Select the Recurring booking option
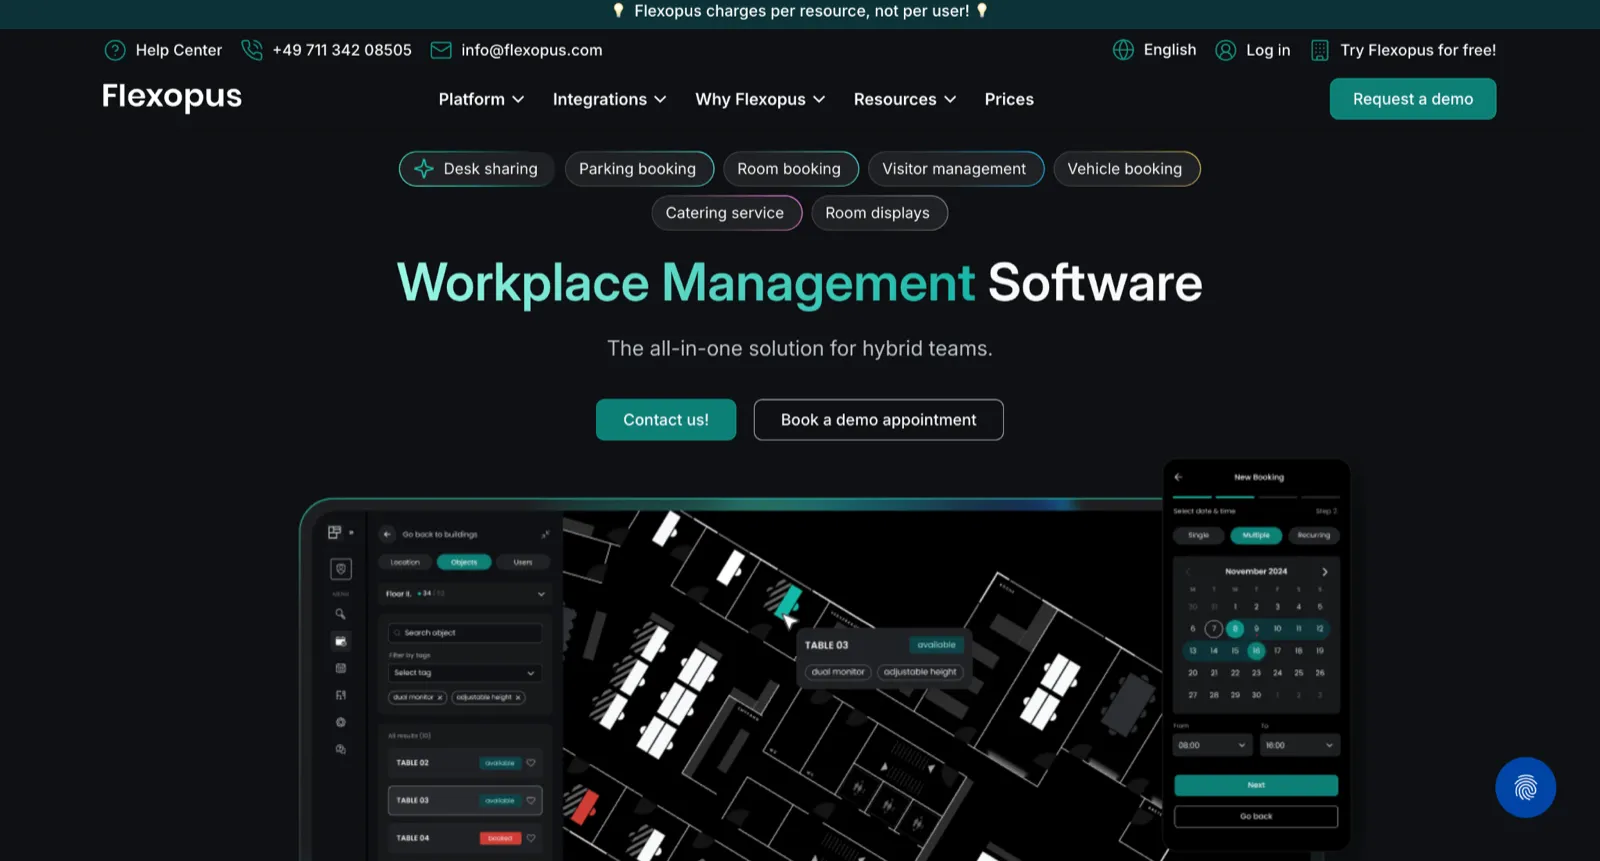Image resolution: width=1600 pixels, height=861 pixels. 1313,535
